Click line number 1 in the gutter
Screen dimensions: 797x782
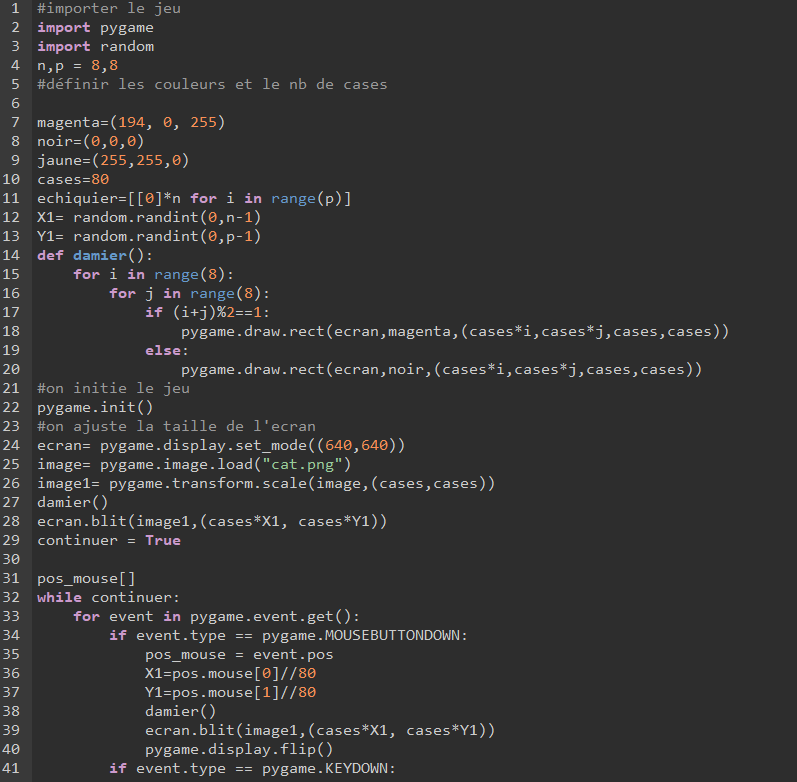coord(15,9)
